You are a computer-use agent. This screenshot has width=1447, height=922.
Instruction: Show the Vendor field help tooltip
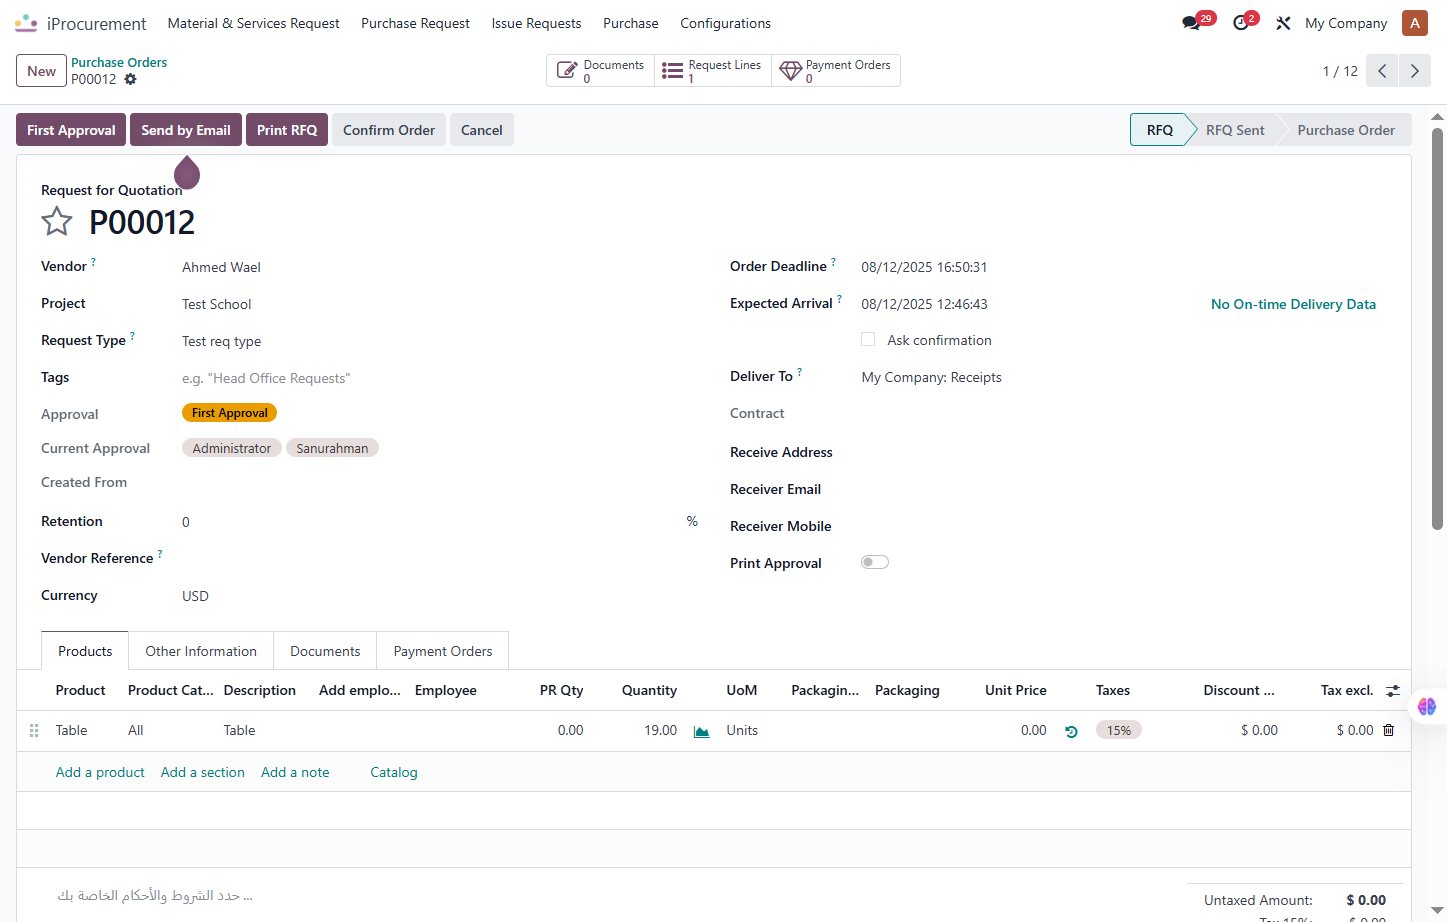94,262
